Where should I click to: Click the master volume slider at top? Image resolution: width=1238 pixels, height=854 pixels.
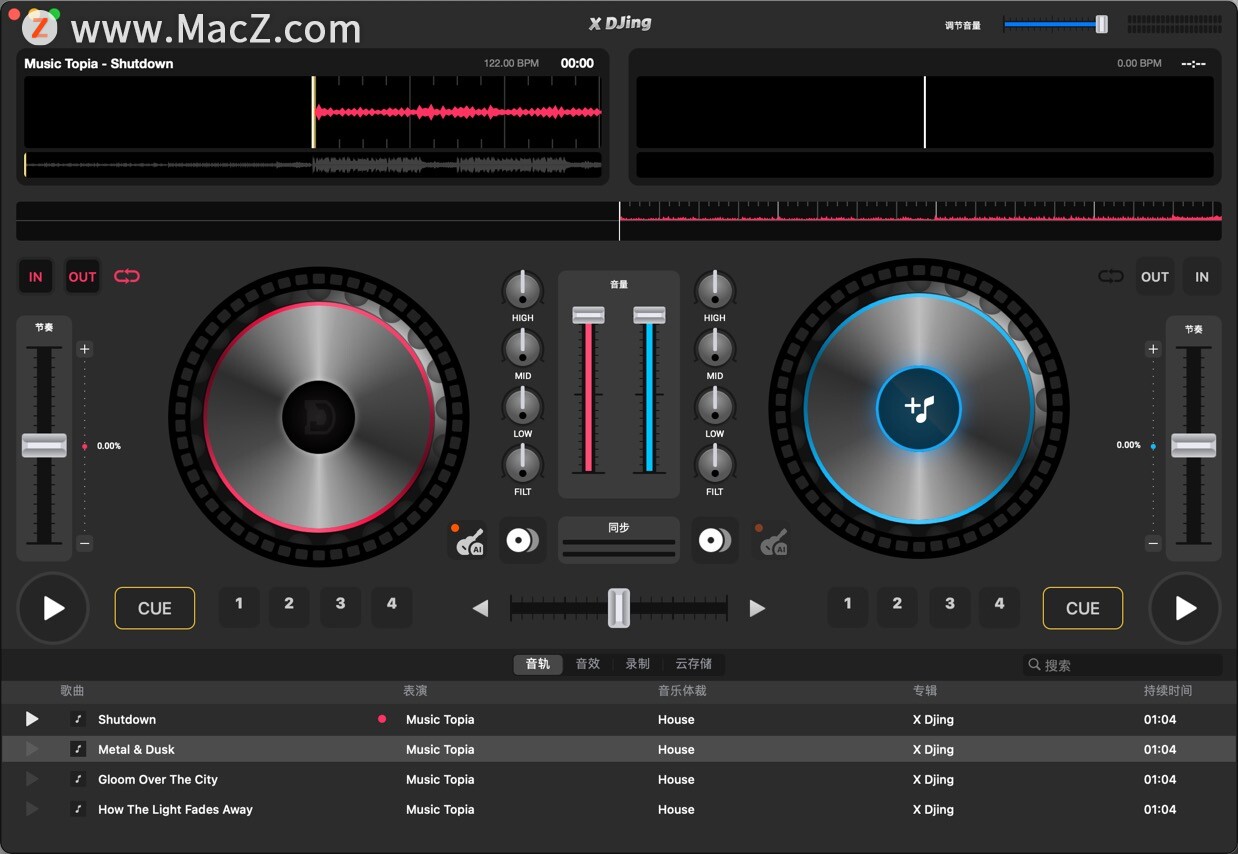(x=1055, y=24)
